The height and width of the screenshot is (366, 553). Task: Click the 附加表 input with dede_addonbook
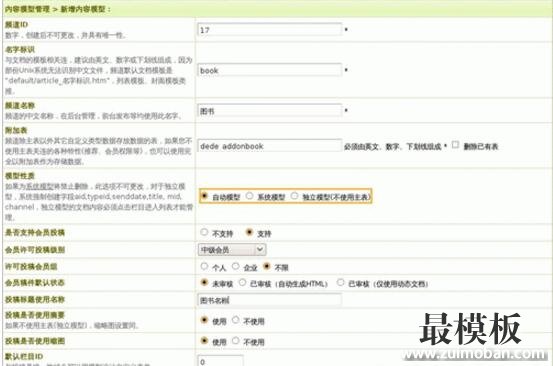(269, 146)
